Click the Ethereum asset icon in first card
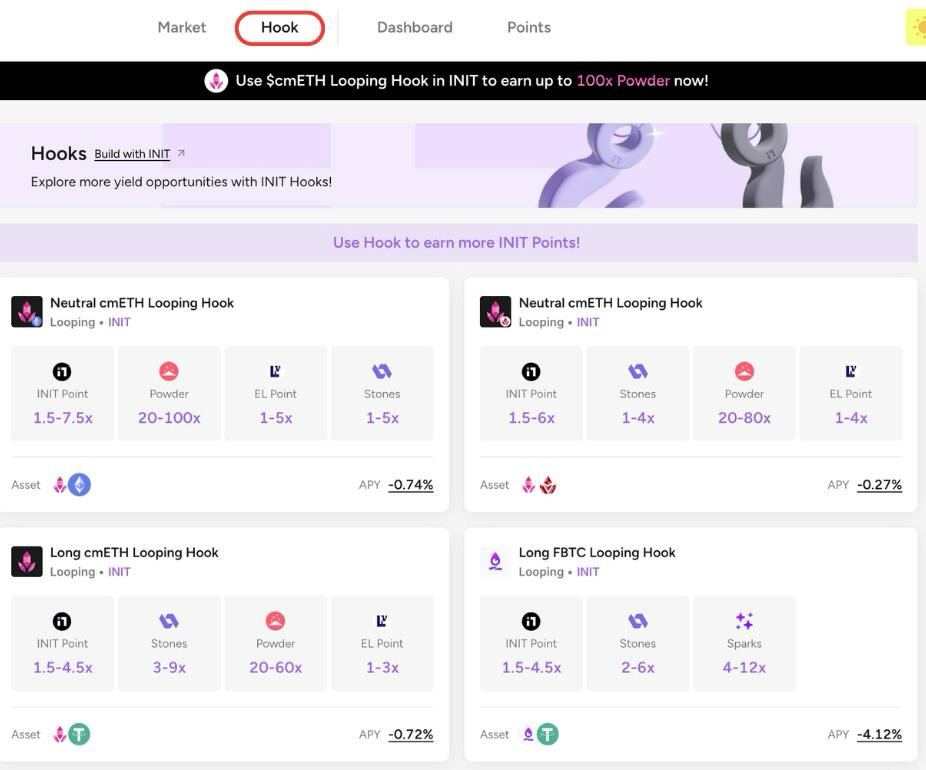The width and height of the screenshot is (926, 770). 80,485
